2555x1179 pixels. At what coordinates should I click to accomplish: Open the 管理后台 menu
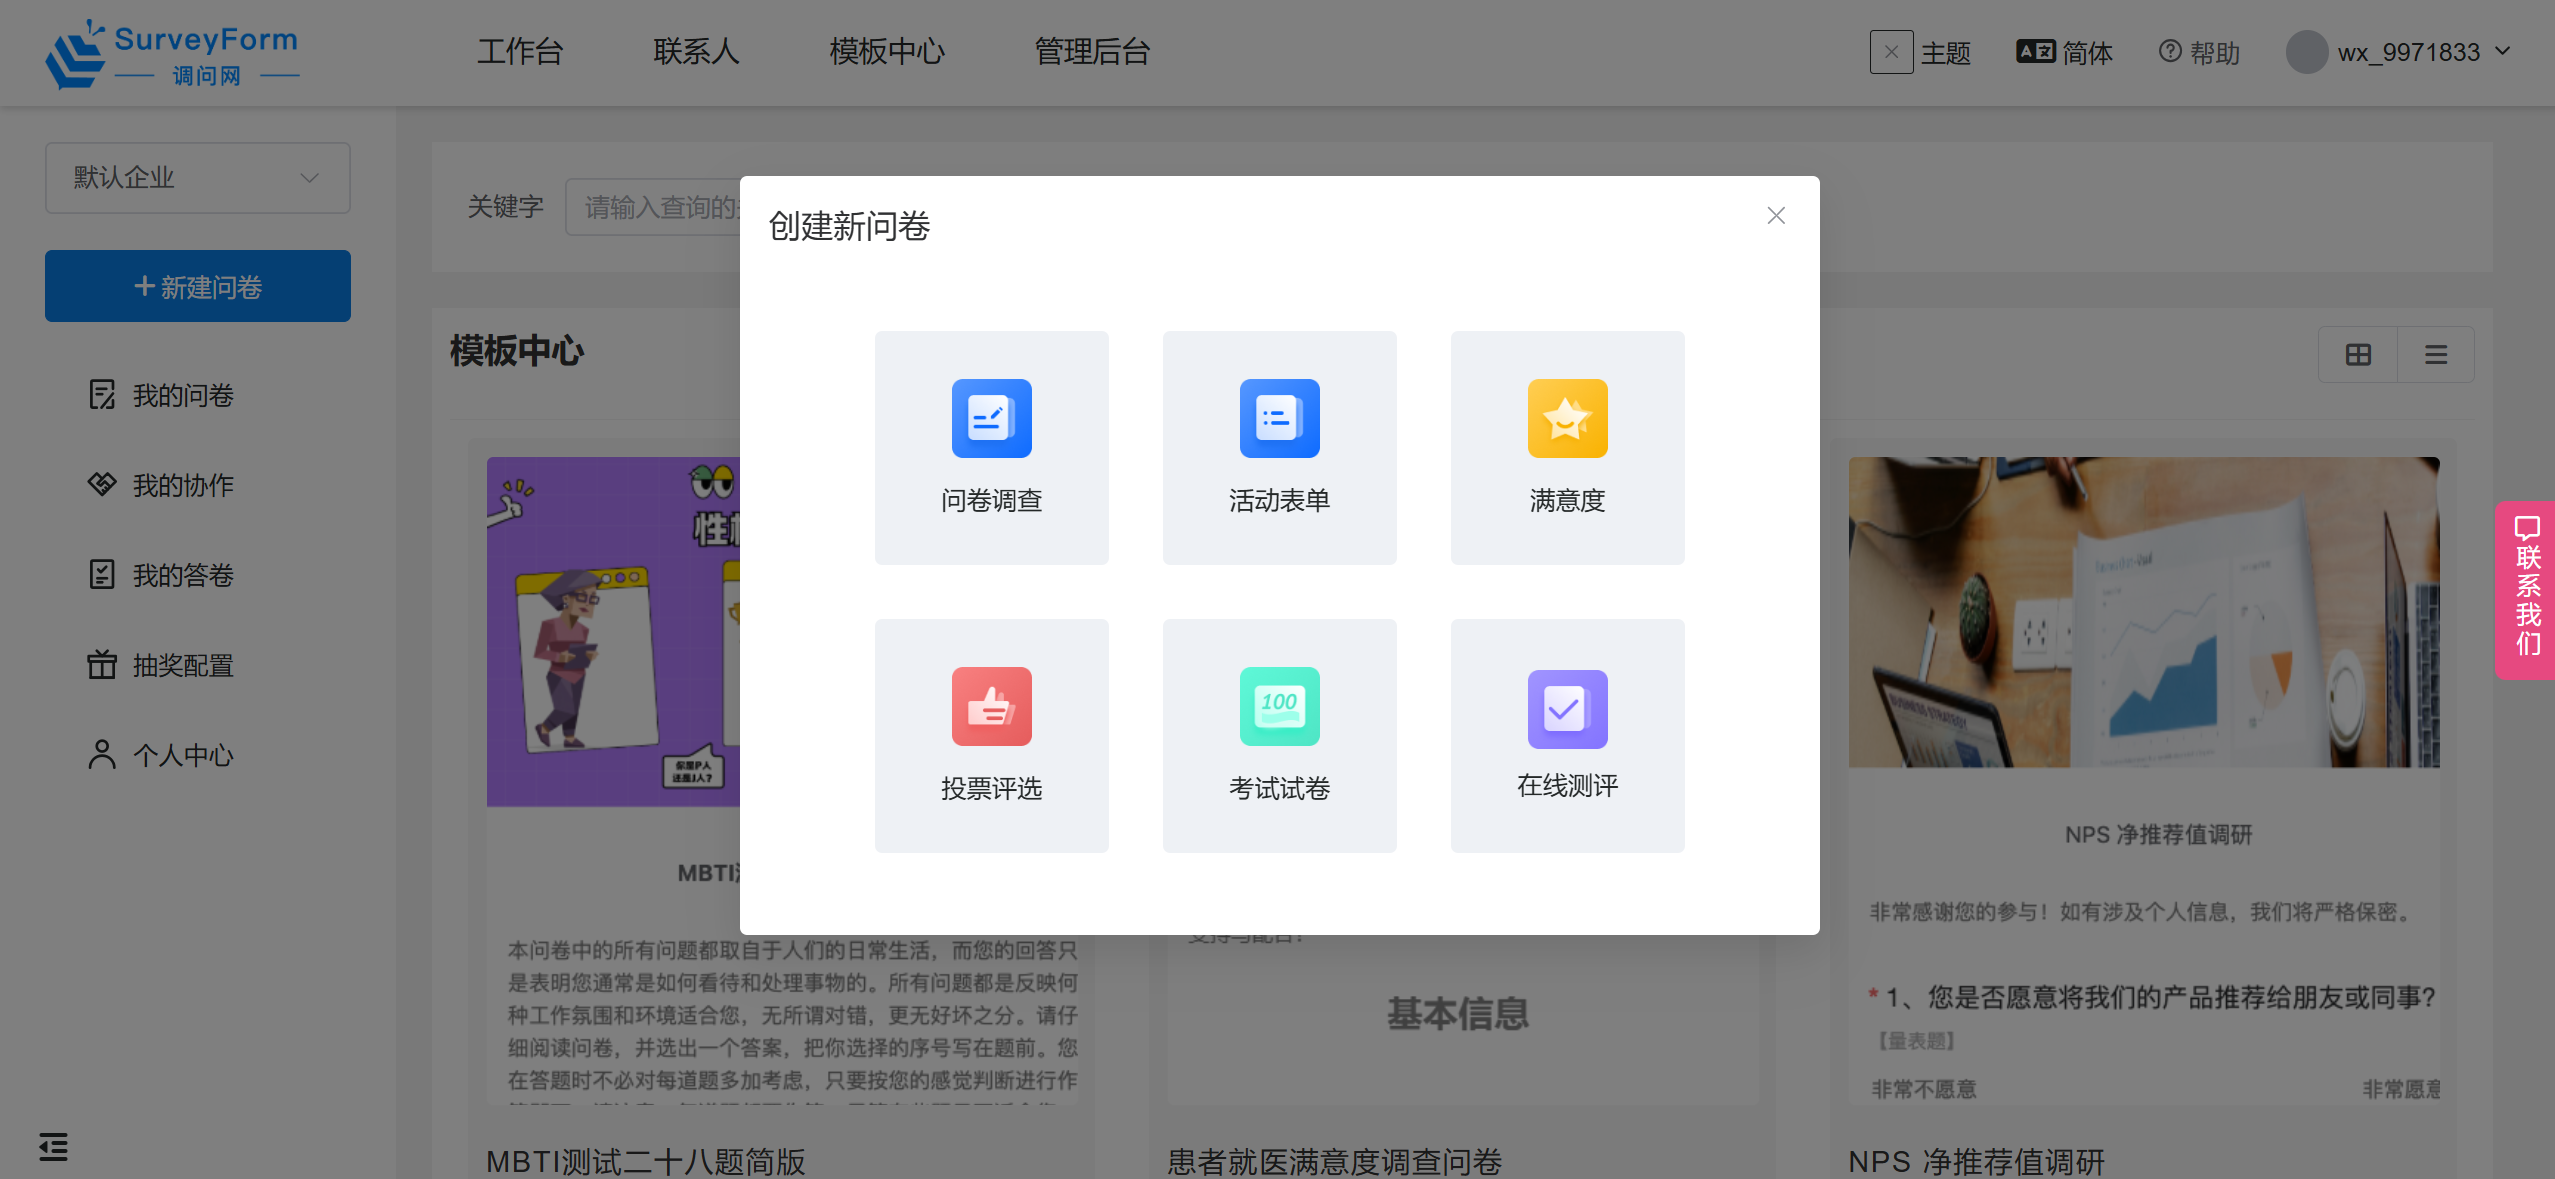click(x=1092, y=52)
